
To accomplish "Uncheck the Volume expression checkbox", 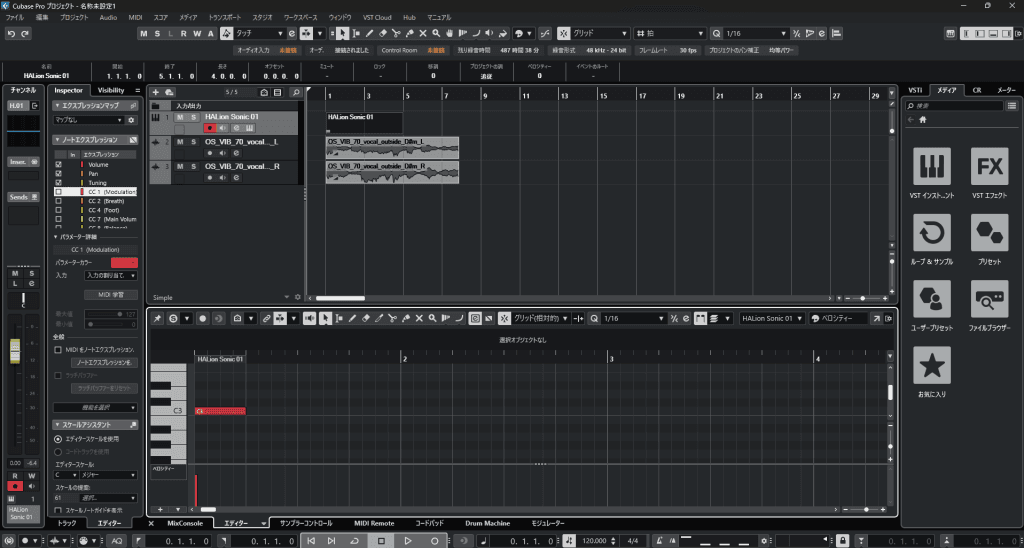I will tap(58, 165).
